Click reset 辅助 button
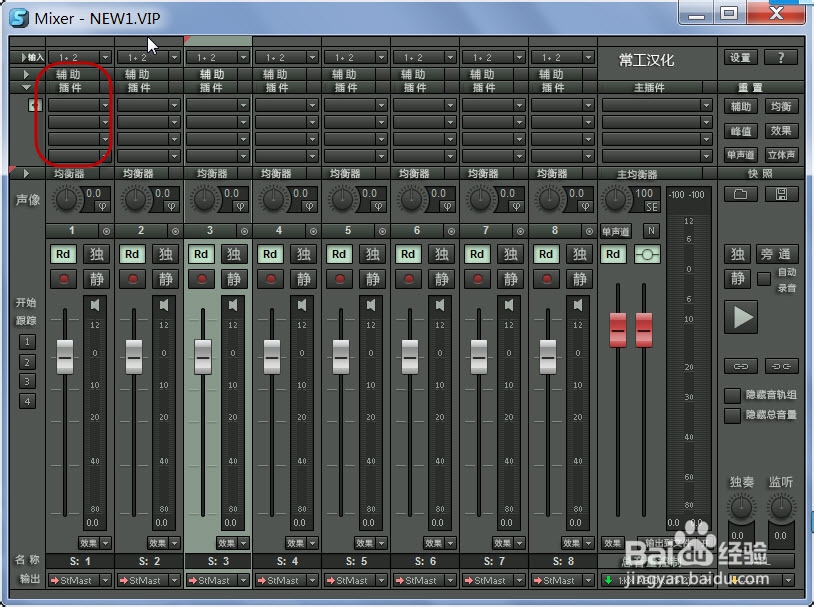 (x=741, y=107)
